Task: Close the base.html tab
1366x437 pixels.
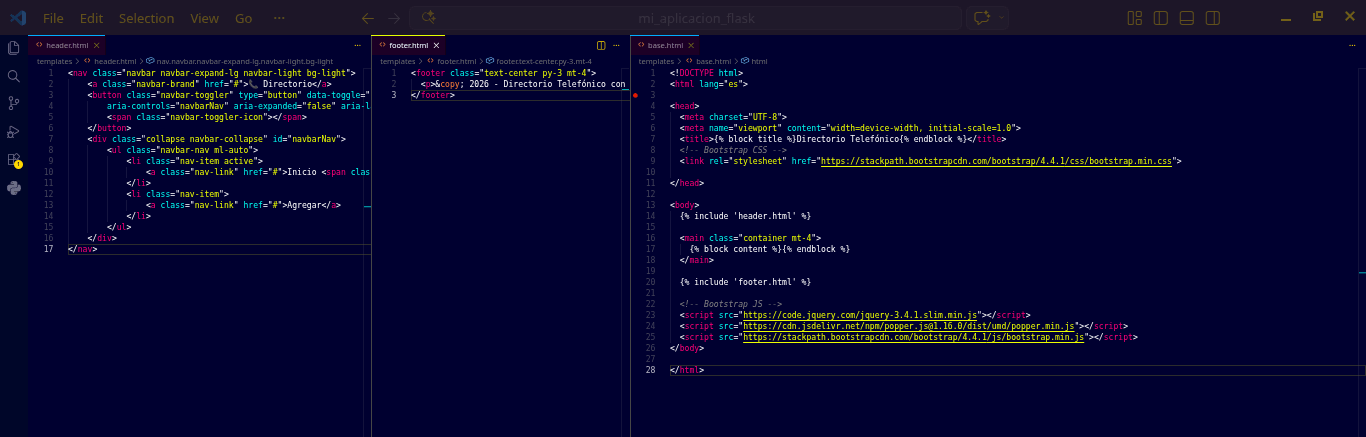Action: [693, 46]
